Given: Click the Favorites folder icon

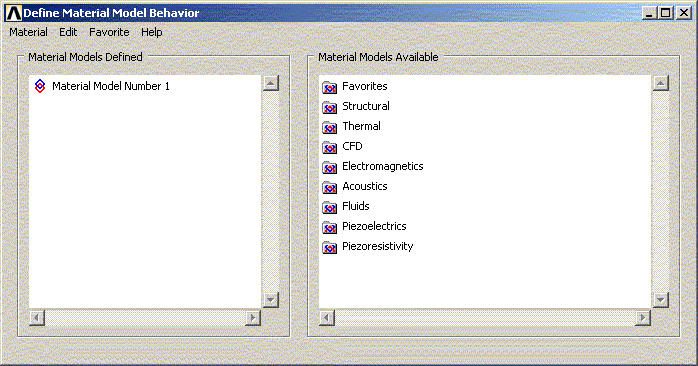Looking at the screenshot, I should (329, 87).
